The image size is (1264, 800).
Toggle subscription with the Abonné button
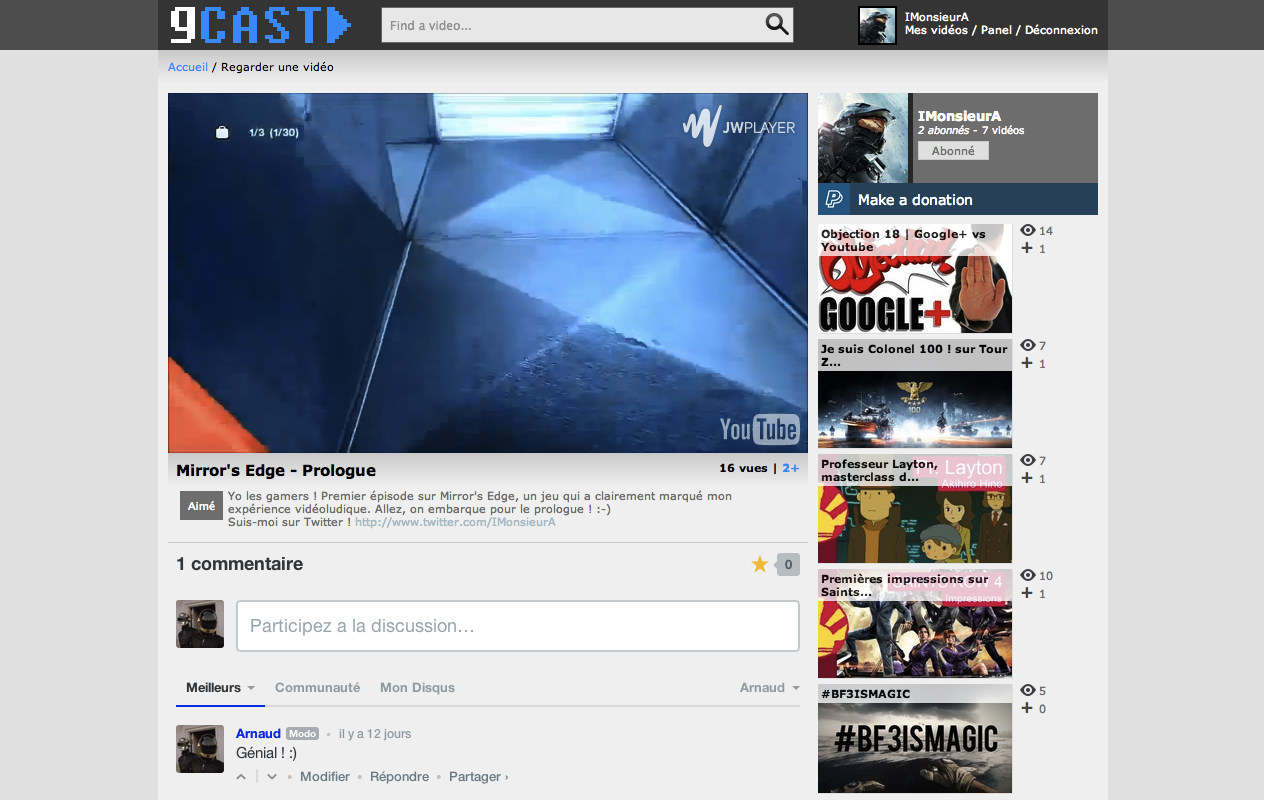coord(952,150)
